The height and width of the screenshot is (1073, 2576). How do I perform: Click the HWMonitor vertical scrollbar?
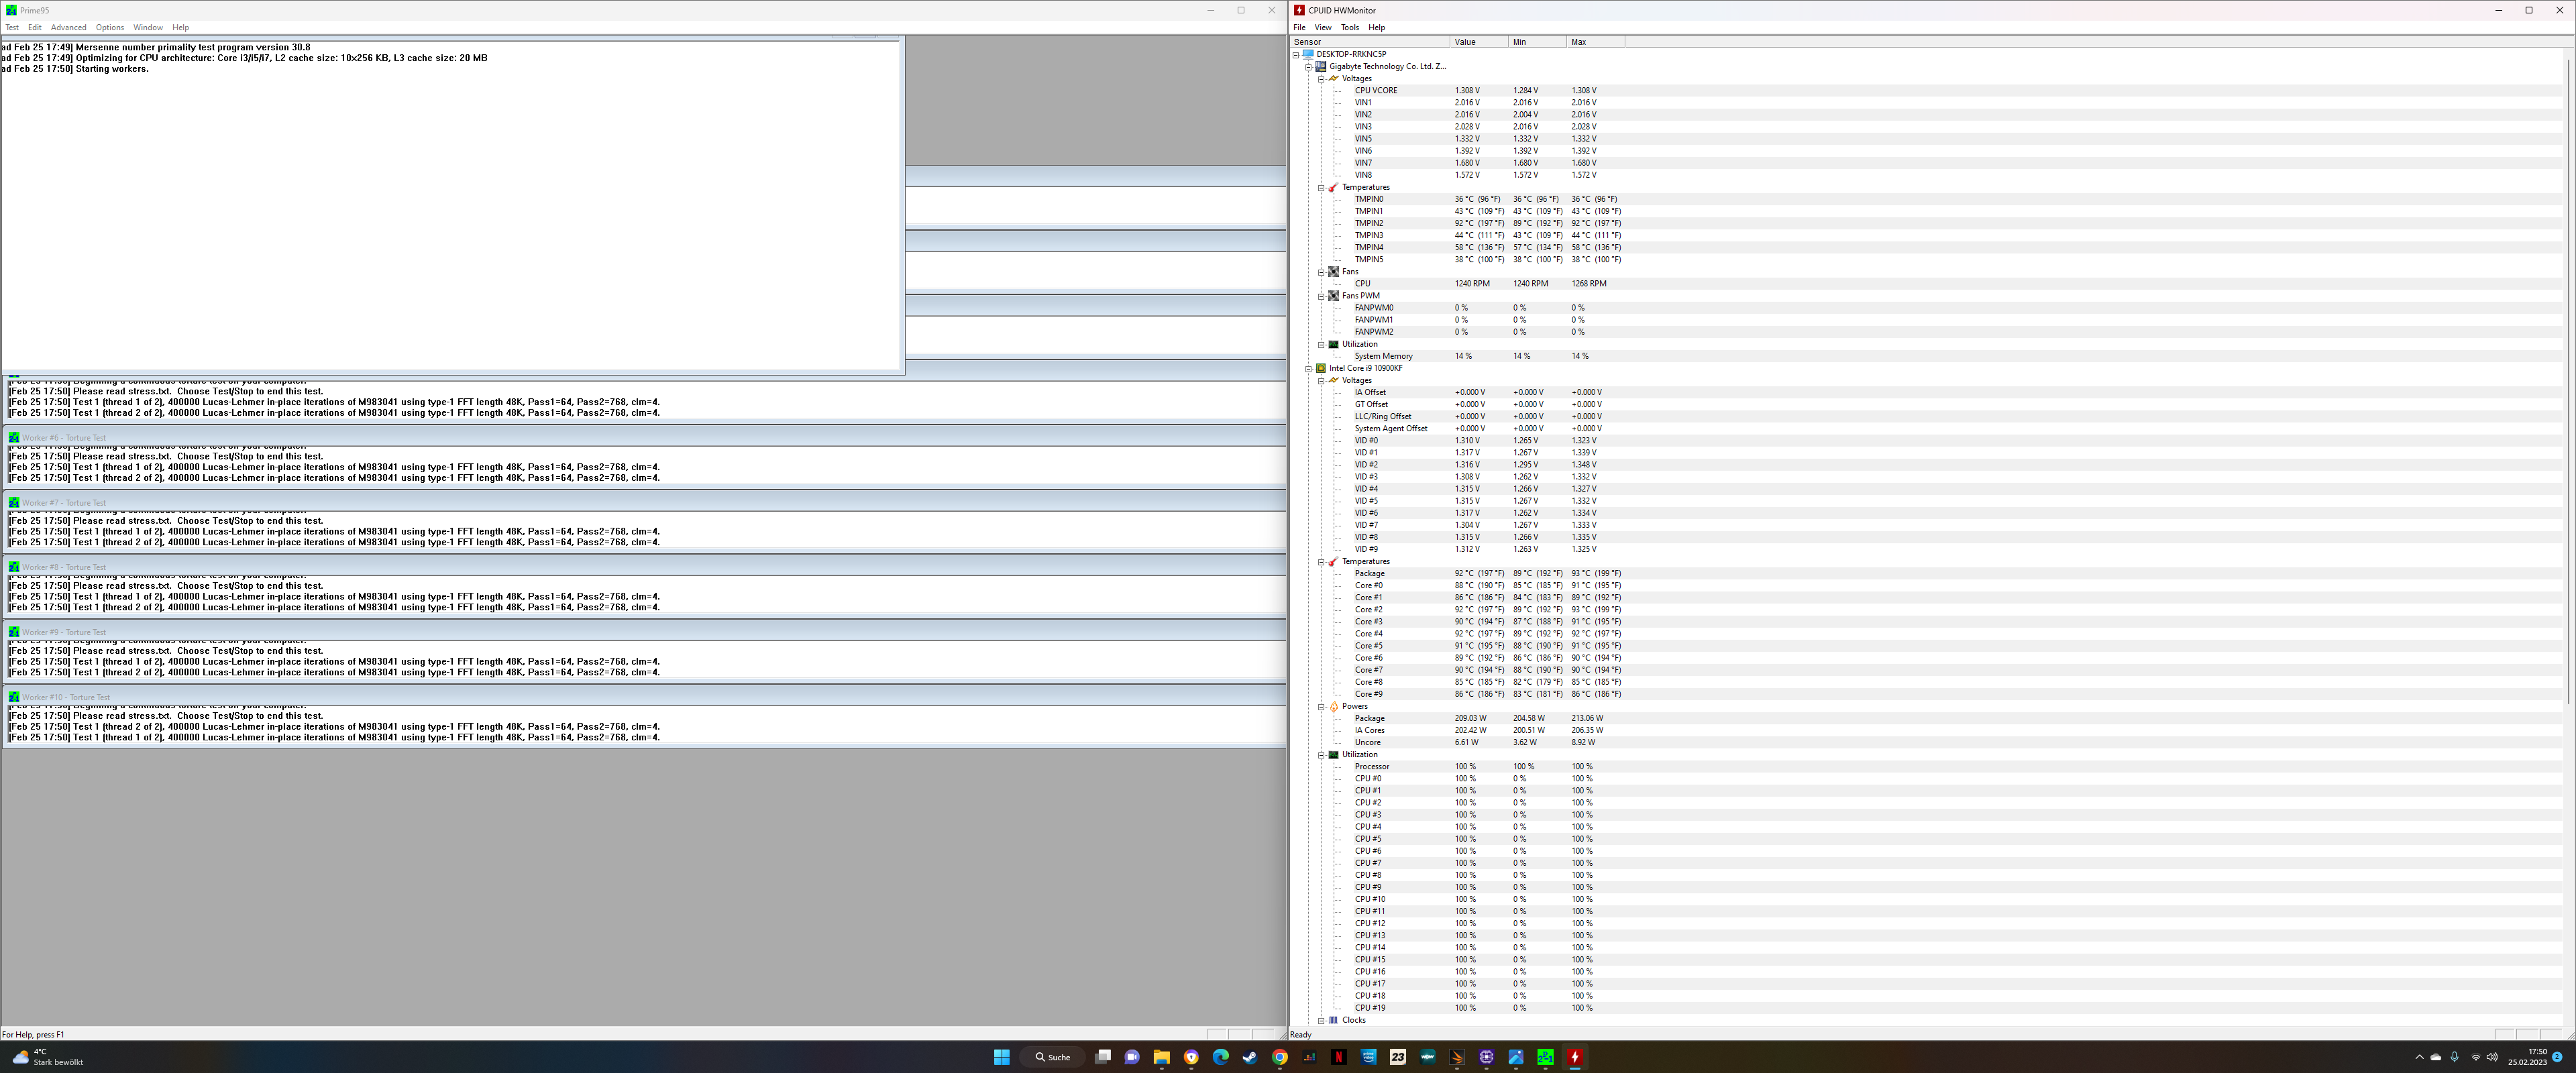2567,380
